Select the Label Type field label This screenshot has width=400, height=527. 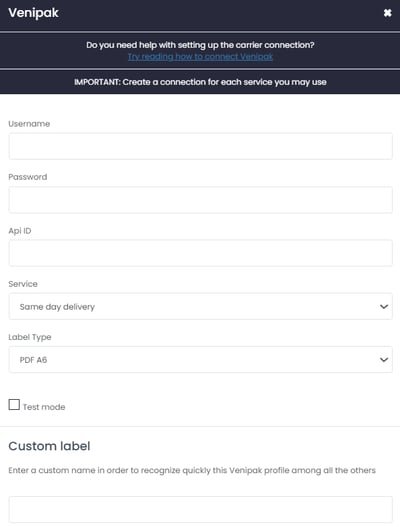coord(30,337)
